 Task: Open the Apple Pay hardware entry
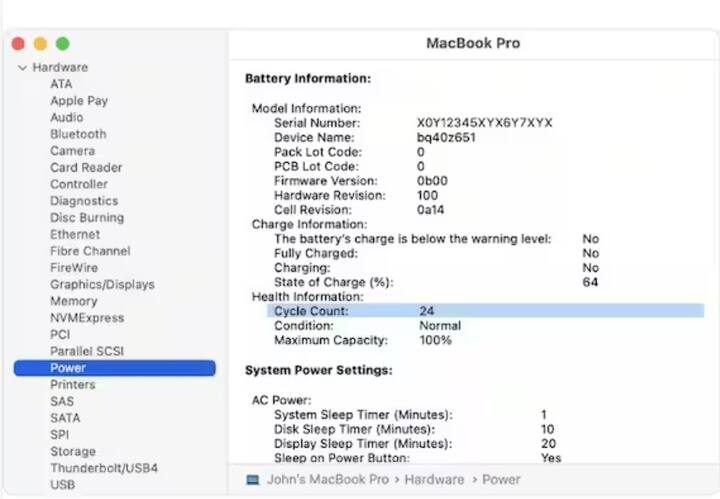[x=79, y=101]
